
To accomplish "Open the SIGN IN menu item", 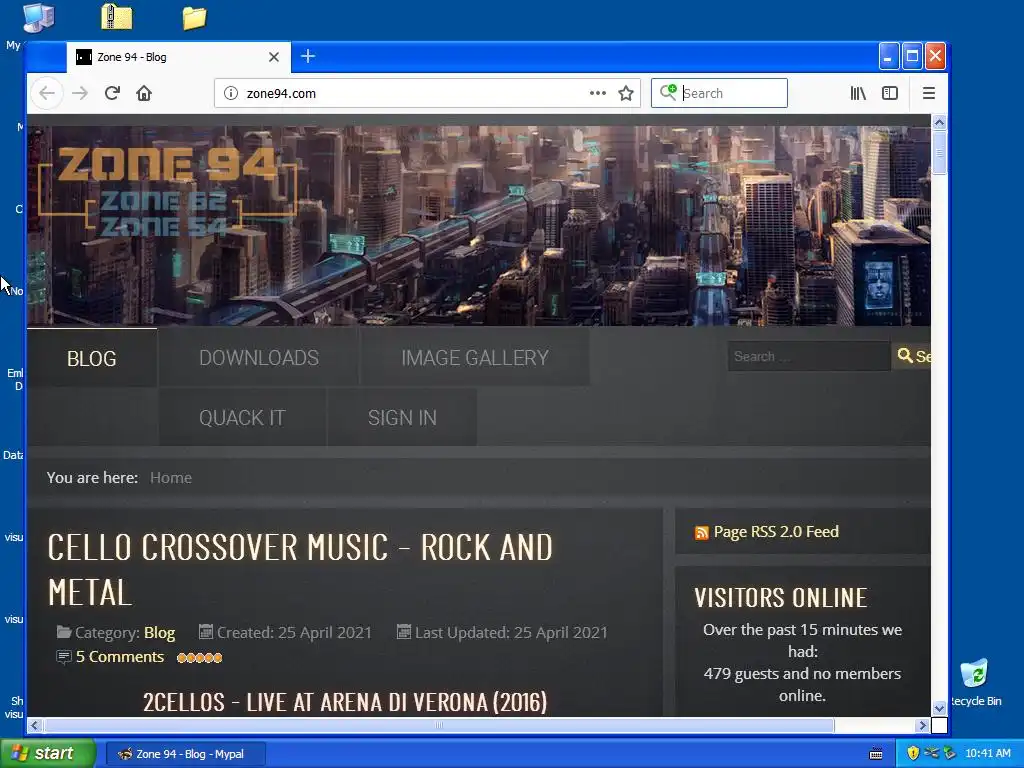I will (x=402, y=417).
